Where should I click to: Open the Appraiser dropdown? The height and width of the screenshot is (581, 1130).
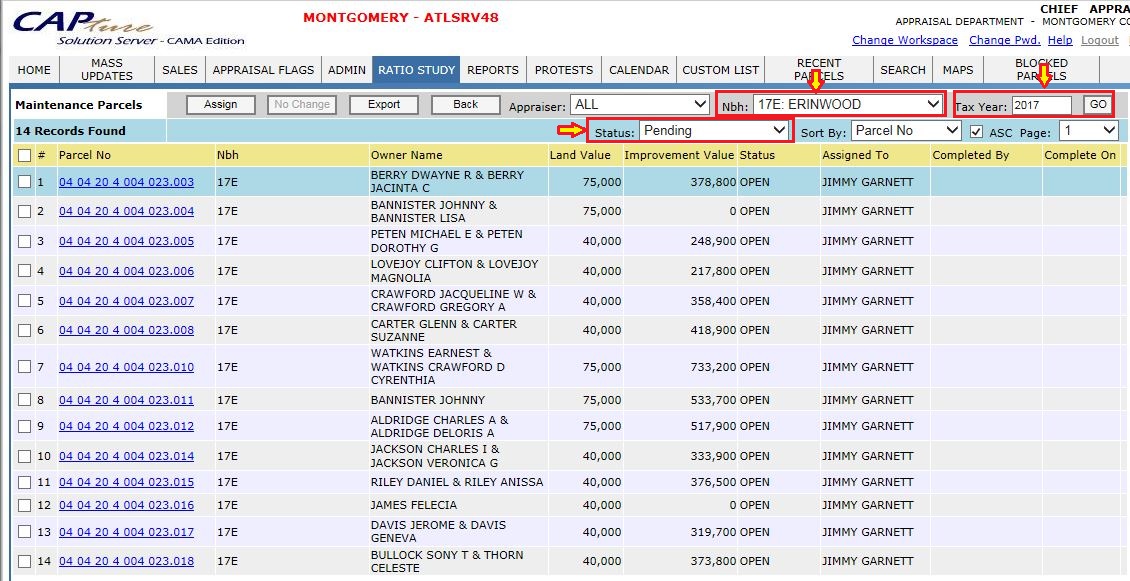point(639,105)
